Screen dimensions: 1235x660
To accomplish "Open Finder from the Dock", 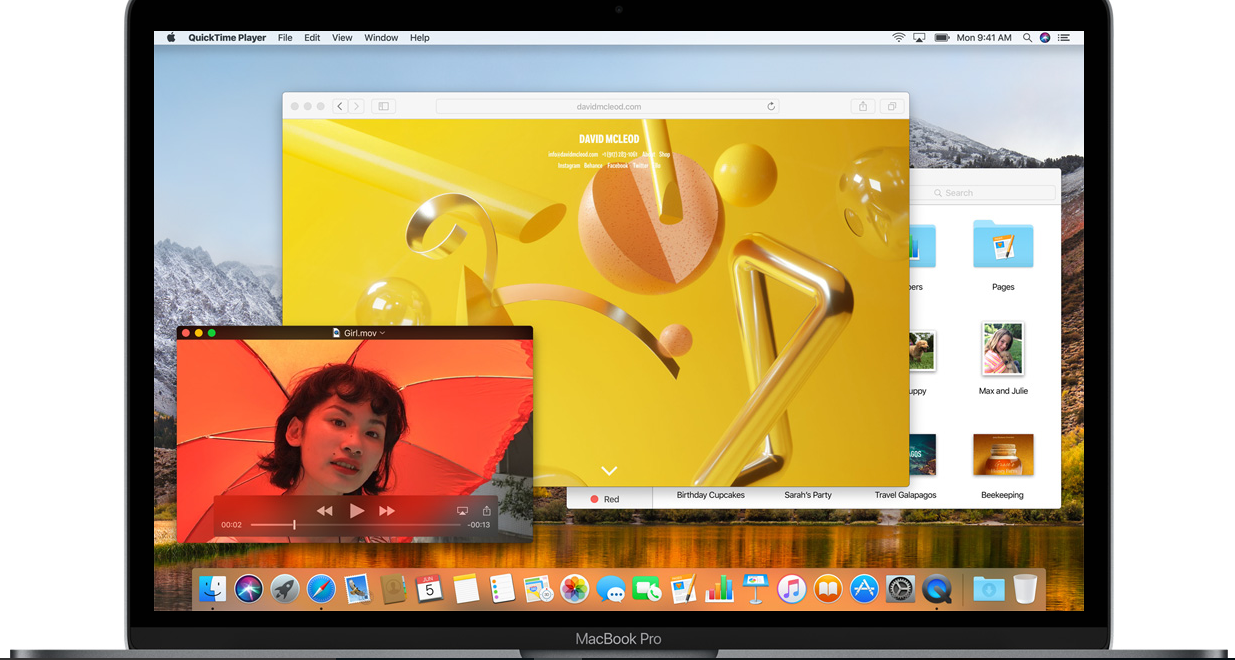I will point(212,588).
